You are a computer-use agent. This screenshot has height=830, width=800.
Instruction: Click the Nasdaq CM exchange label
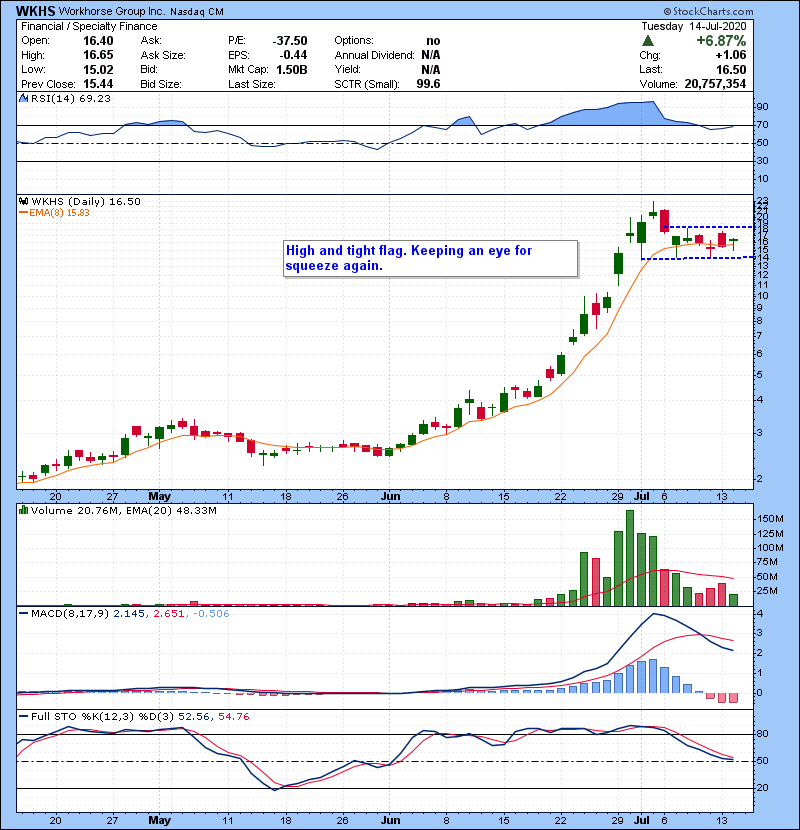(x=197, y=12)
